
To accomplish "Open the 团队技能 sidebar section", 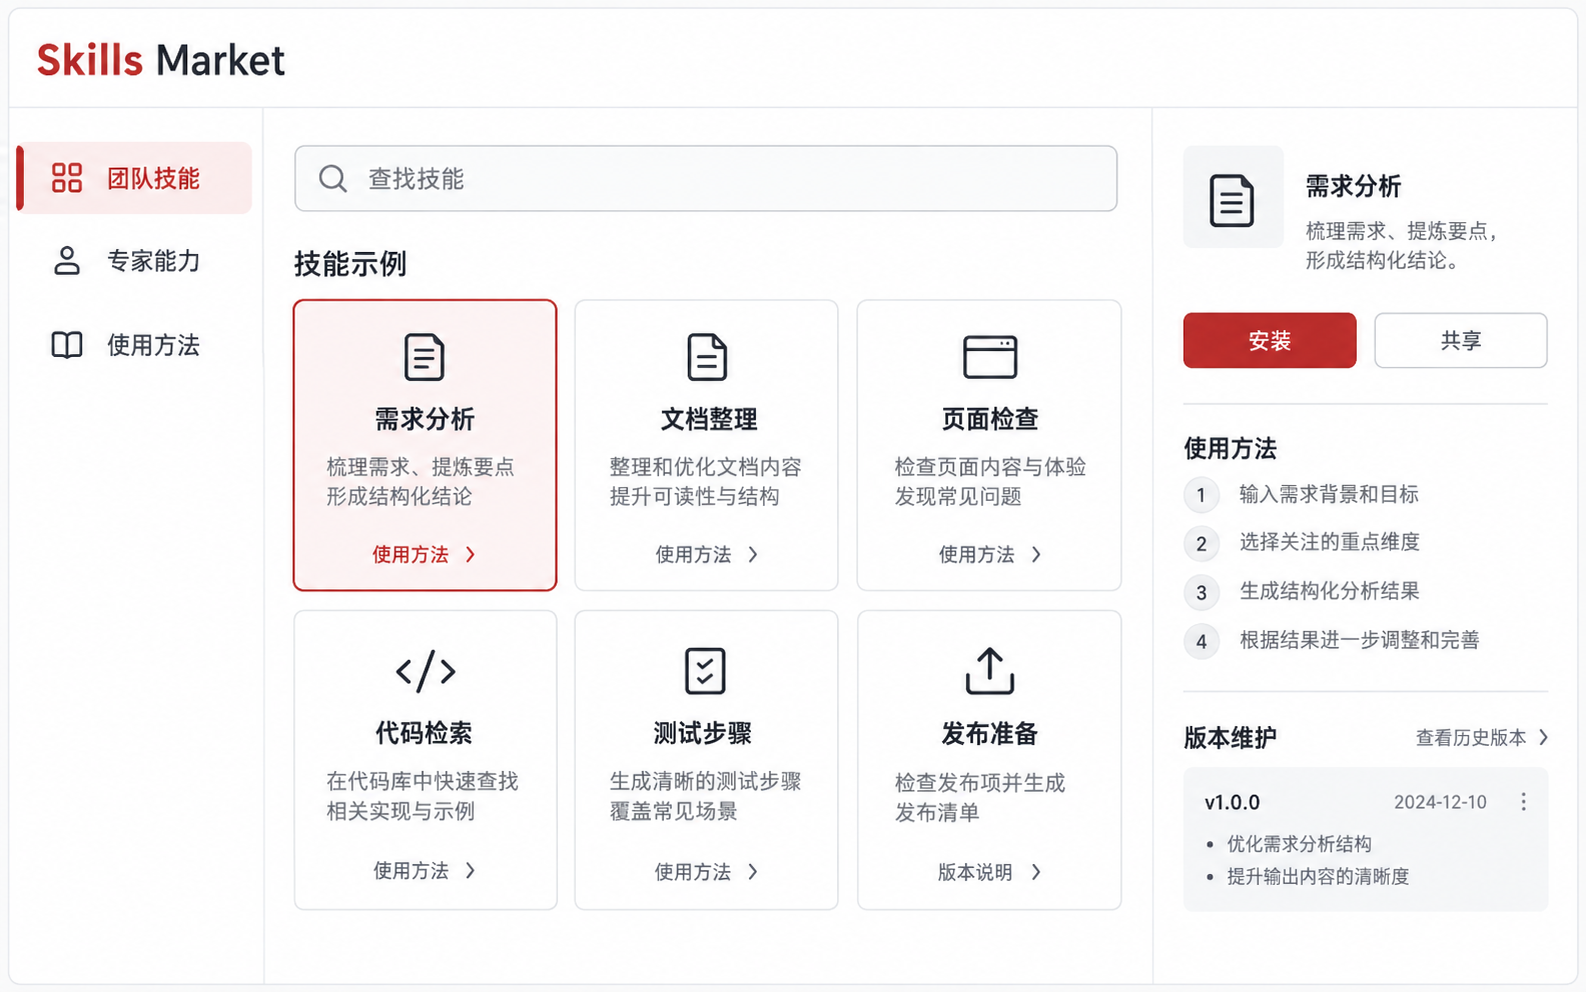I will click(x=134, y=178).
